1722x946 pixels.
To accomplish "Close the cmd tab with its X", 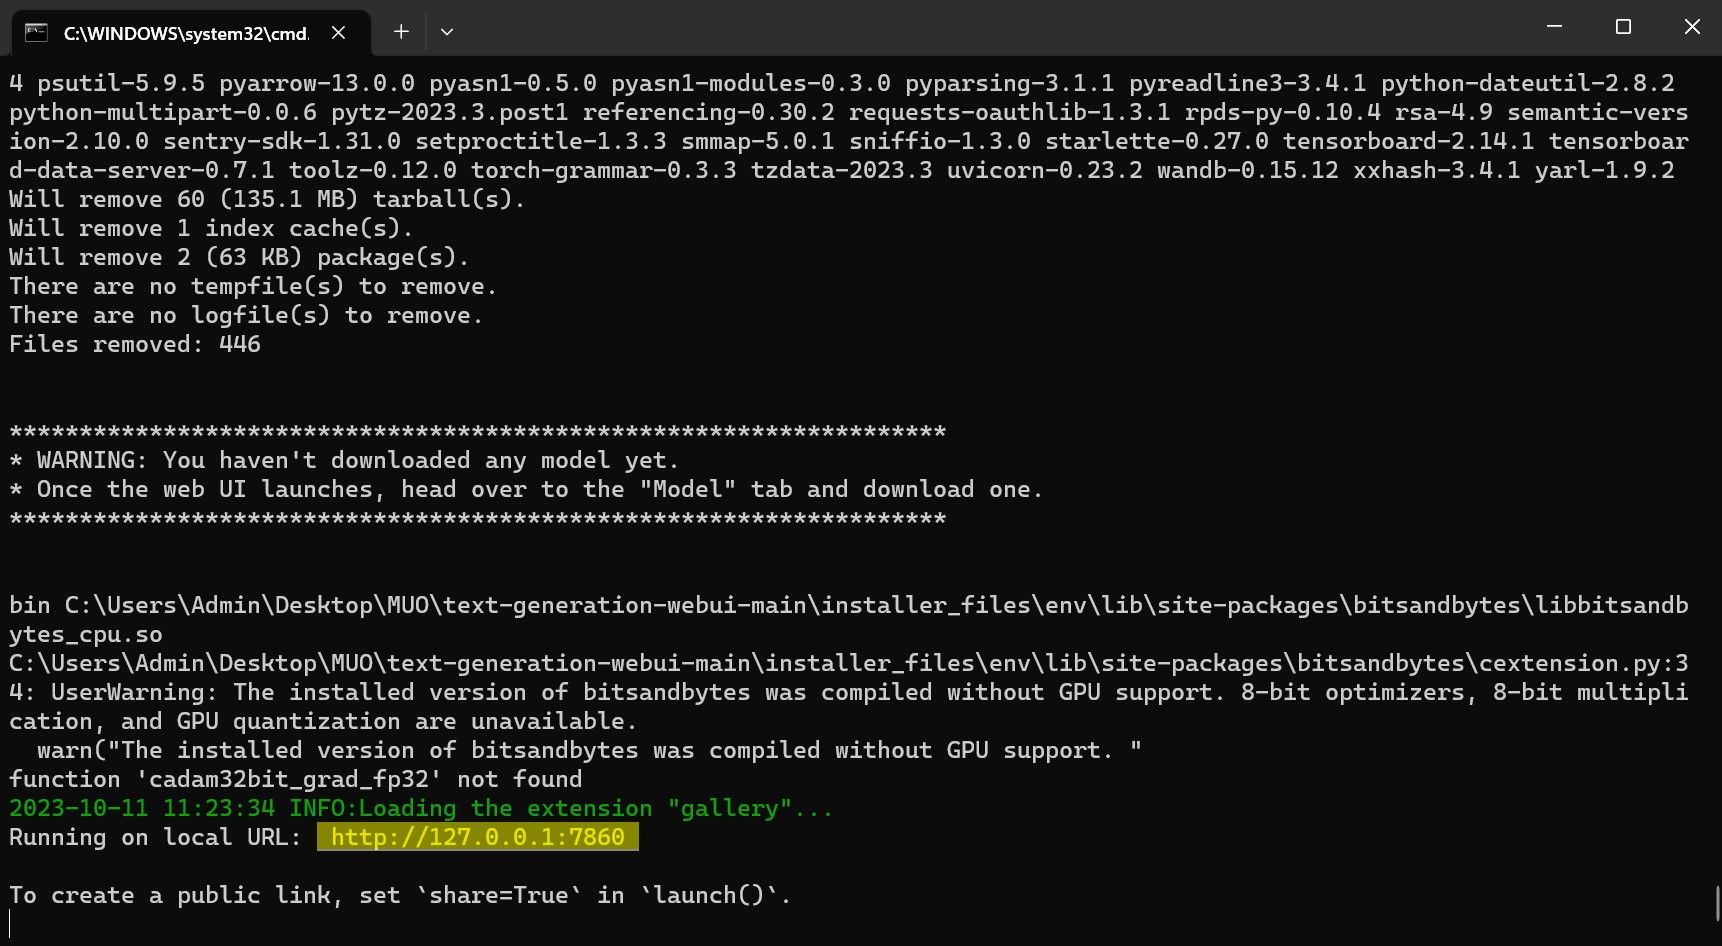I will [337, 32].
